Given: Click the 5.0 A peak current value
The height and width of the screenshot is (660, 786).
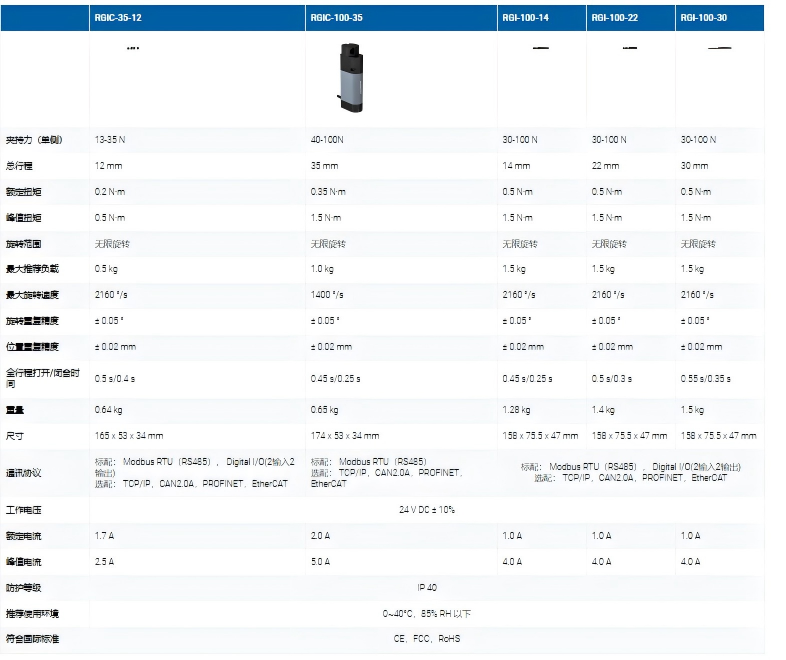Looking at the screenshot, I should (x=320, y=562).
